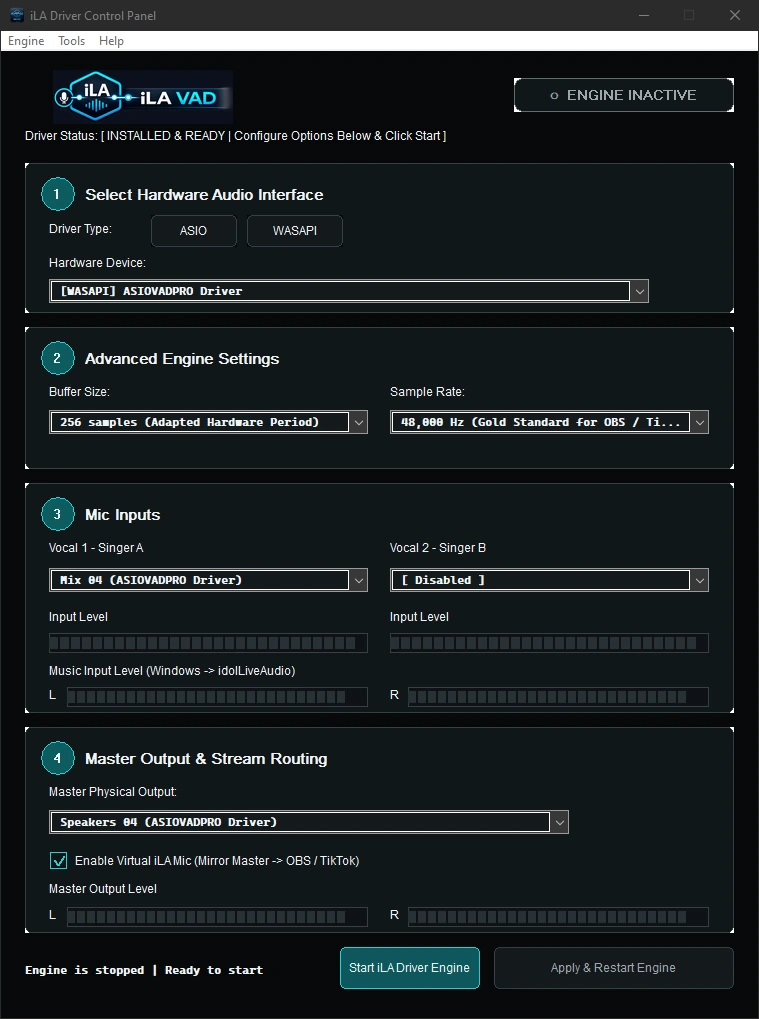Click the 'Vocal 1 - Singer A' label
Viewport: 759px width, 1019px height.
point(96,548)
